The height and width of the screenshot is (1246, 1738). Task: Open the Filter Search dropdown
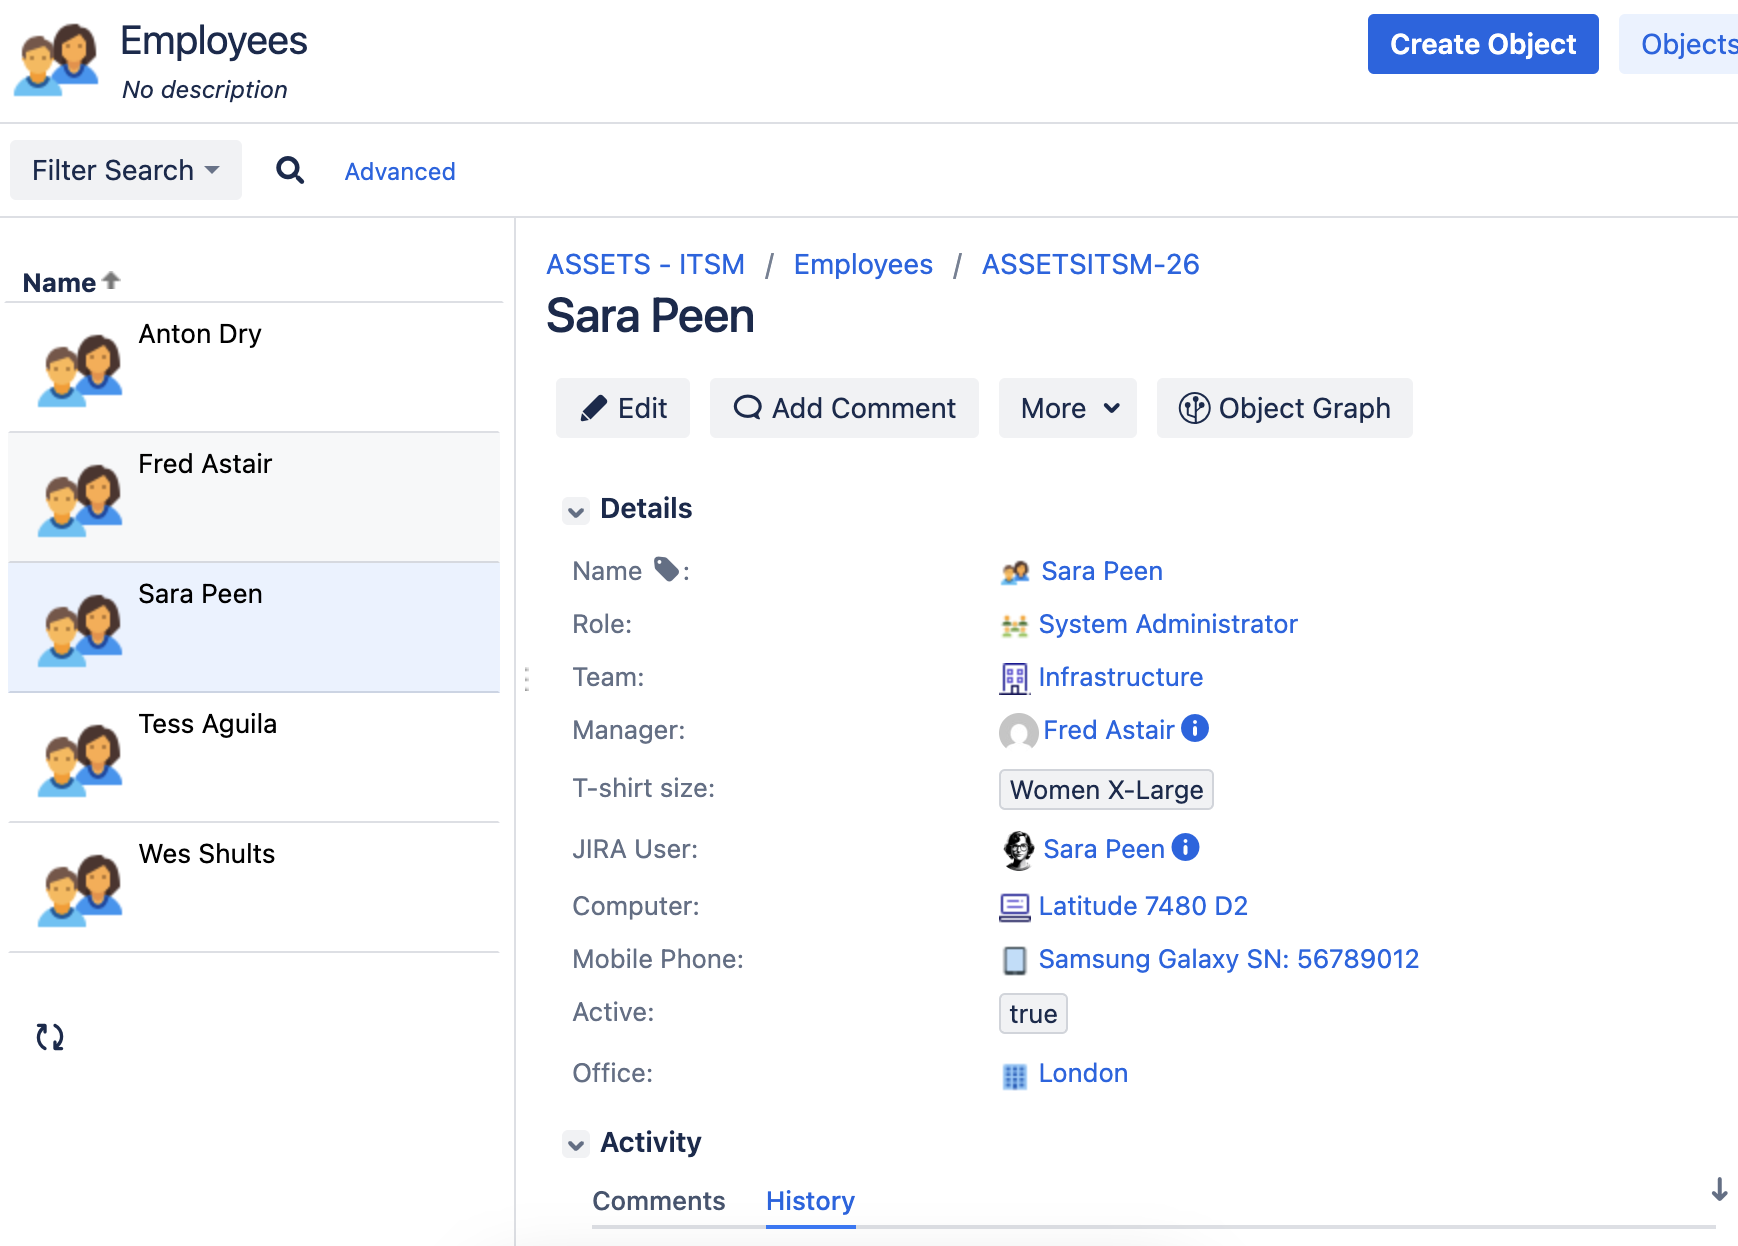click(124, 170)
